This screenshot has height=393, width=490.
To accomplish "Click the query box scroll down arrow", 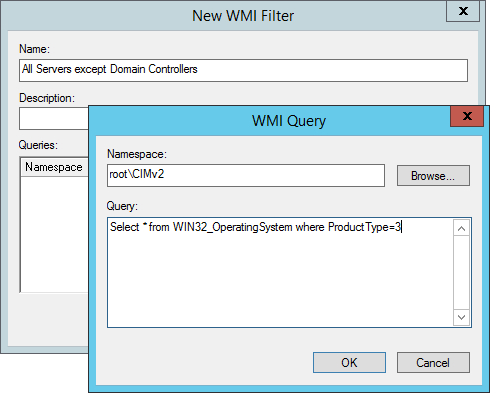I will (x=461, y=317).
